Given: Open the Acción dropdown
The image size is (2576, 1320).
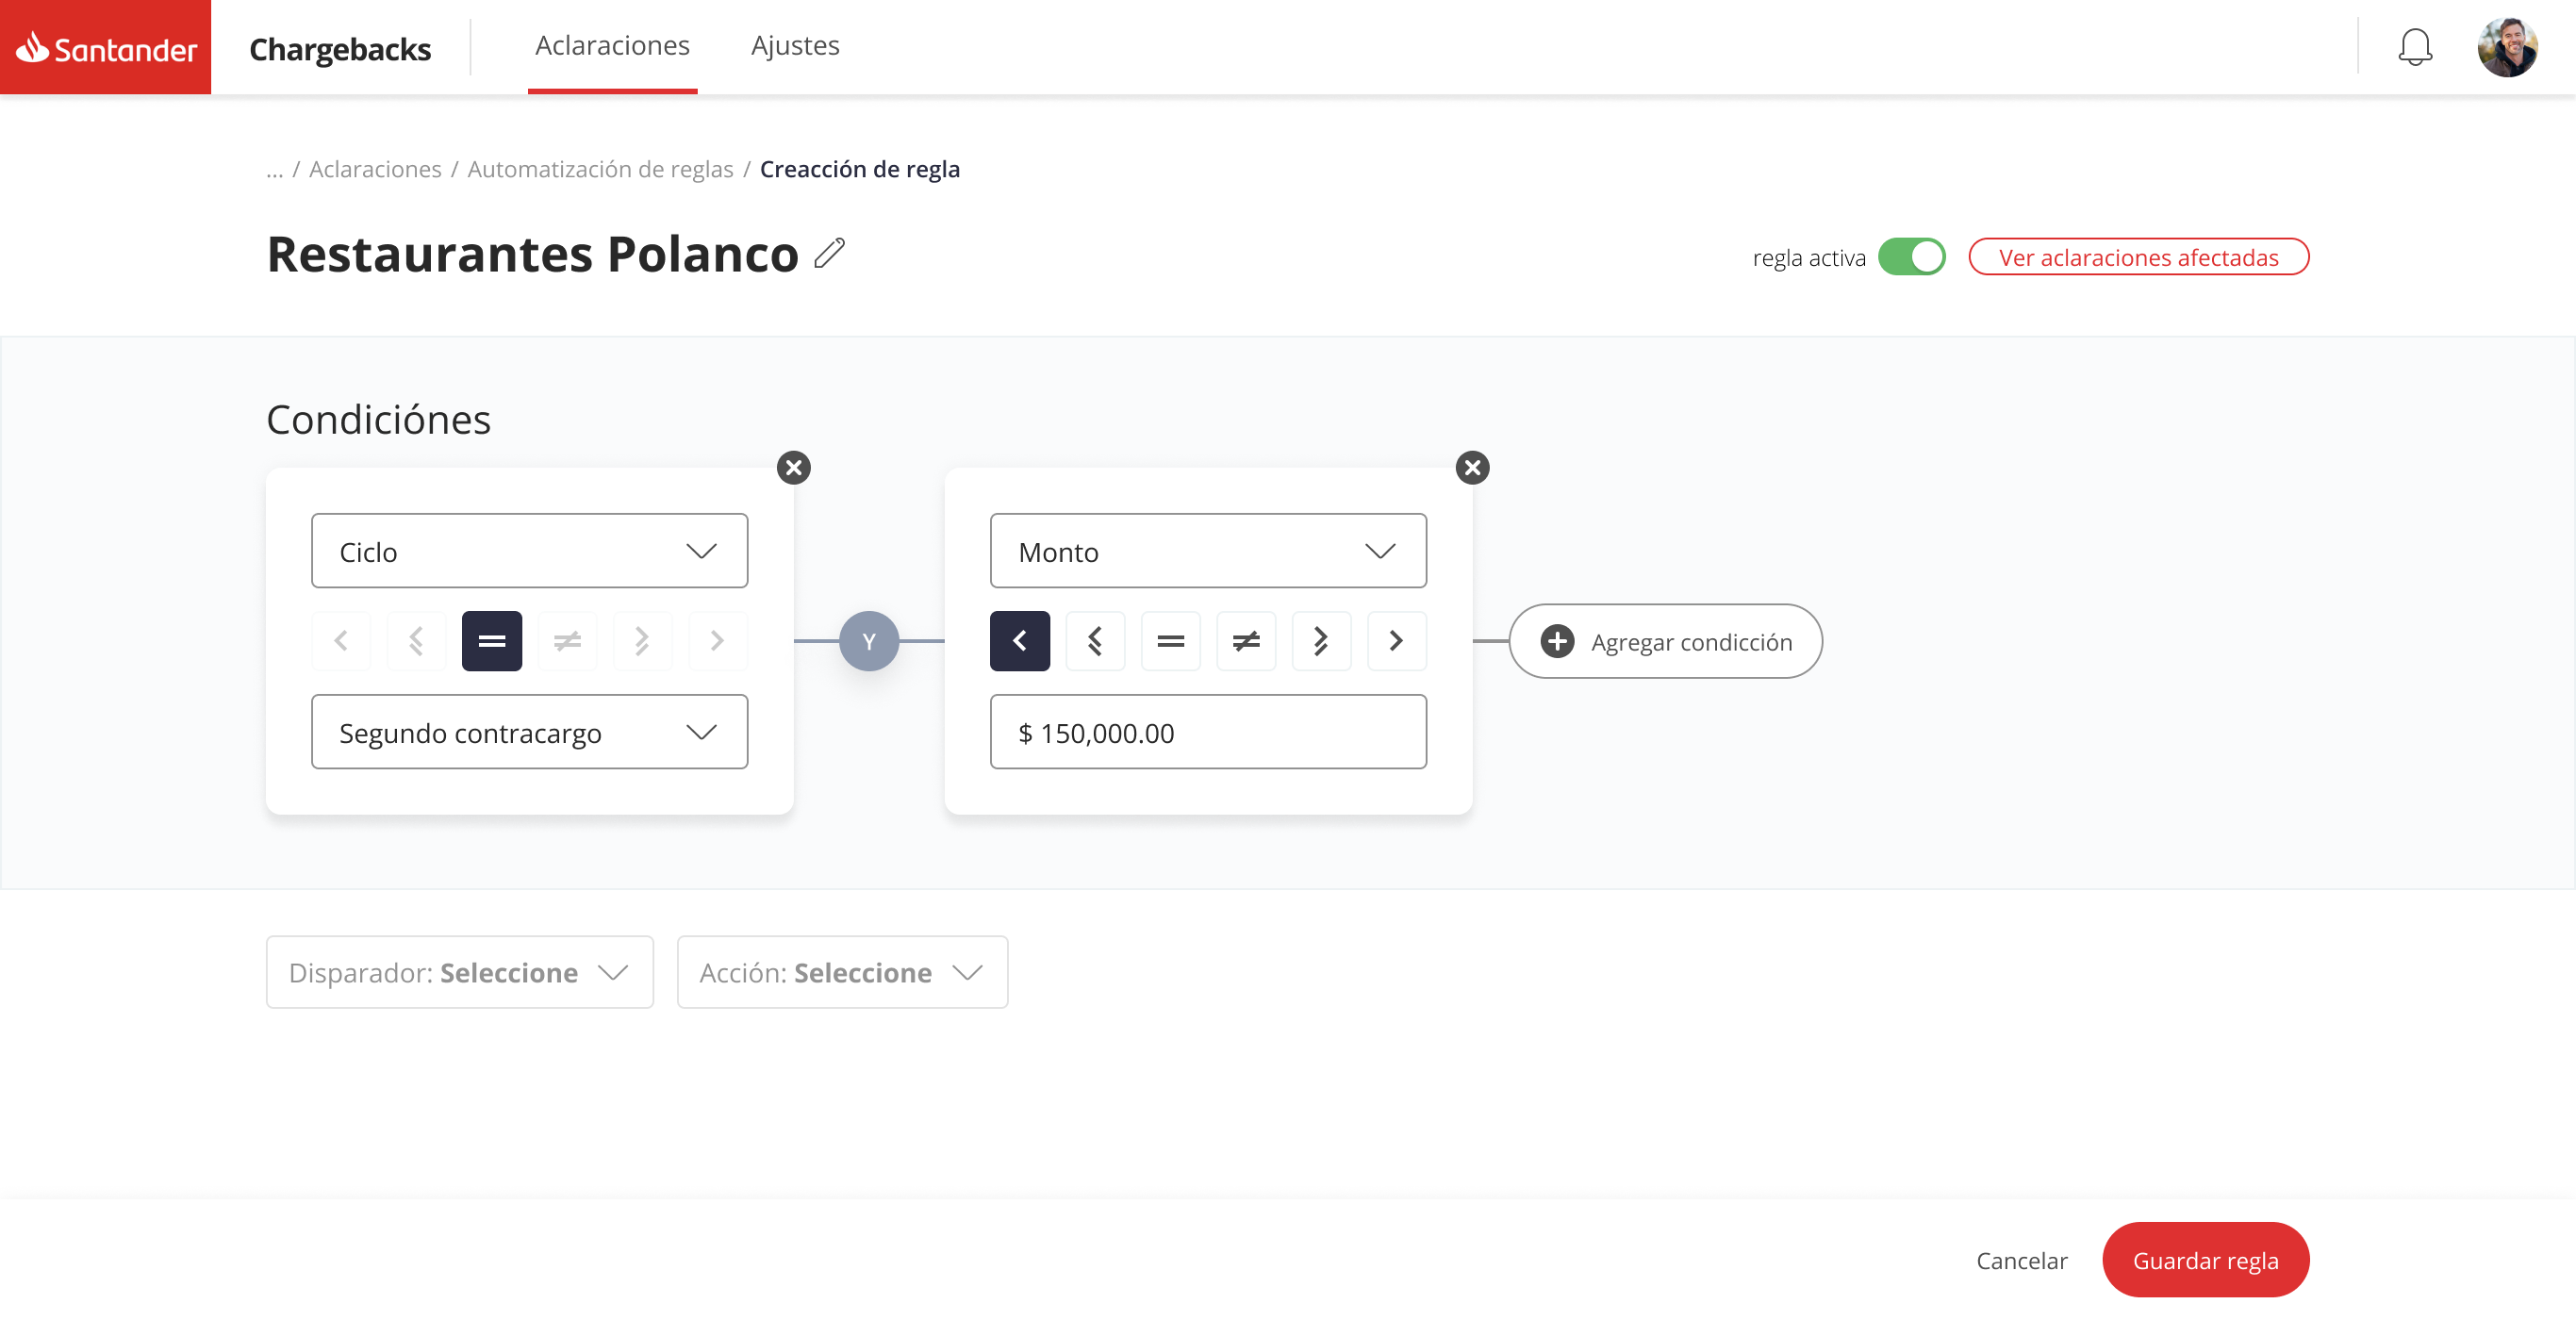Looking at the screenshot, I should point(842,971).
